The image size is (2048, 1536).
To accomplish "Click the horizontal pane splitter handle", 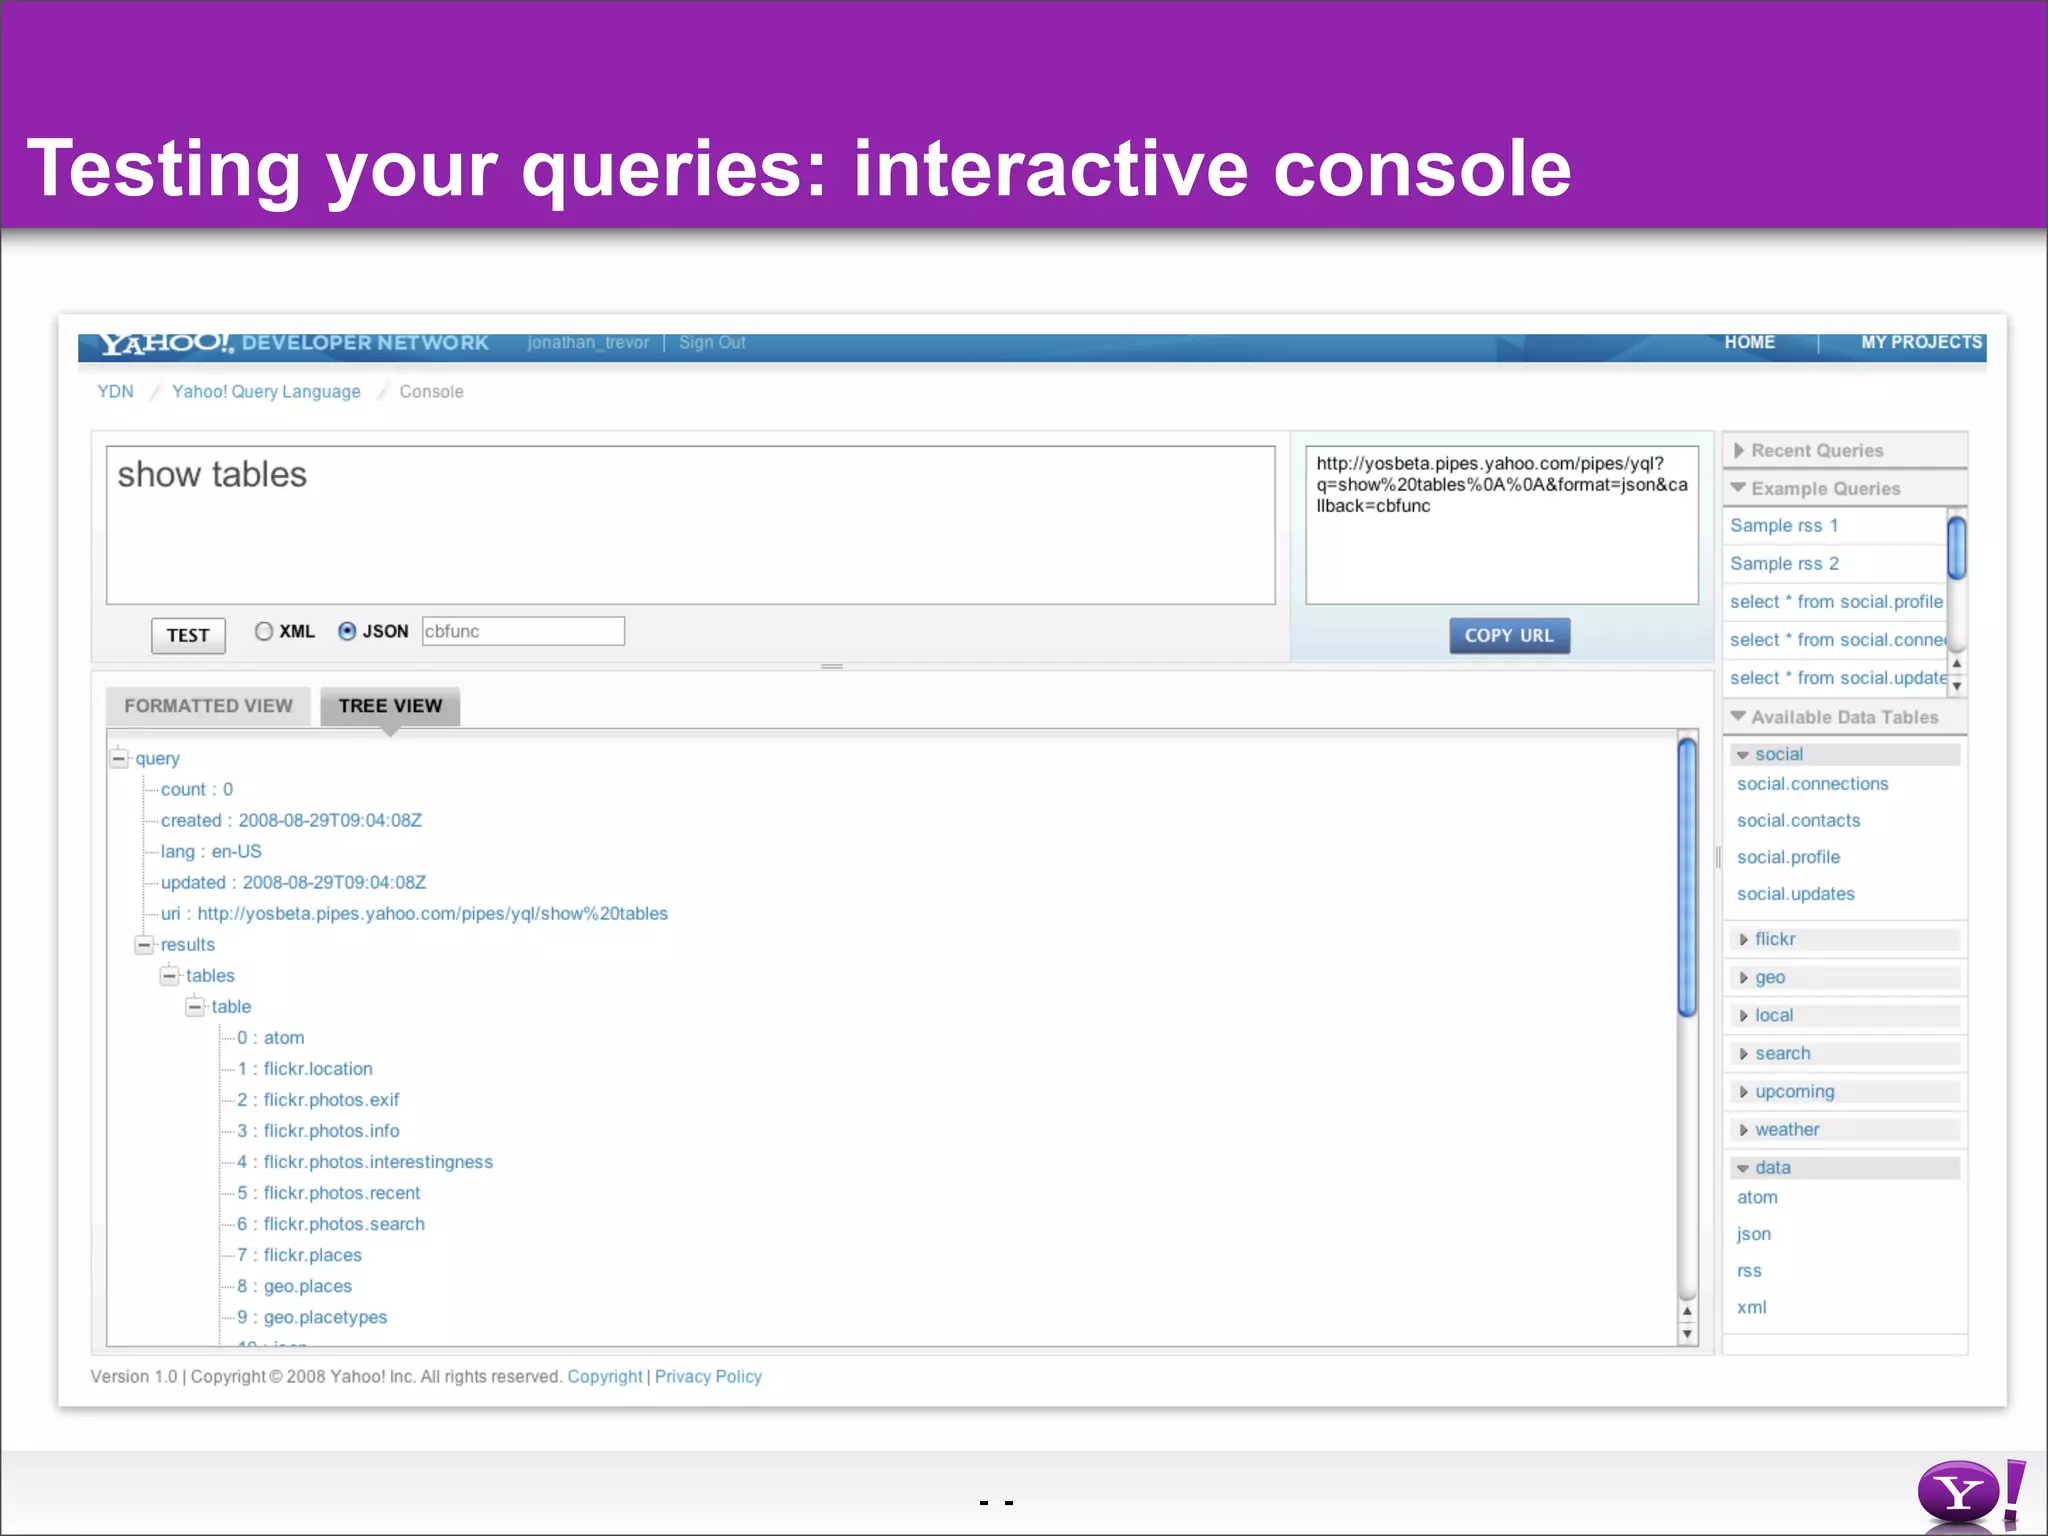I will pyautogui.click(x=832, y=666).
